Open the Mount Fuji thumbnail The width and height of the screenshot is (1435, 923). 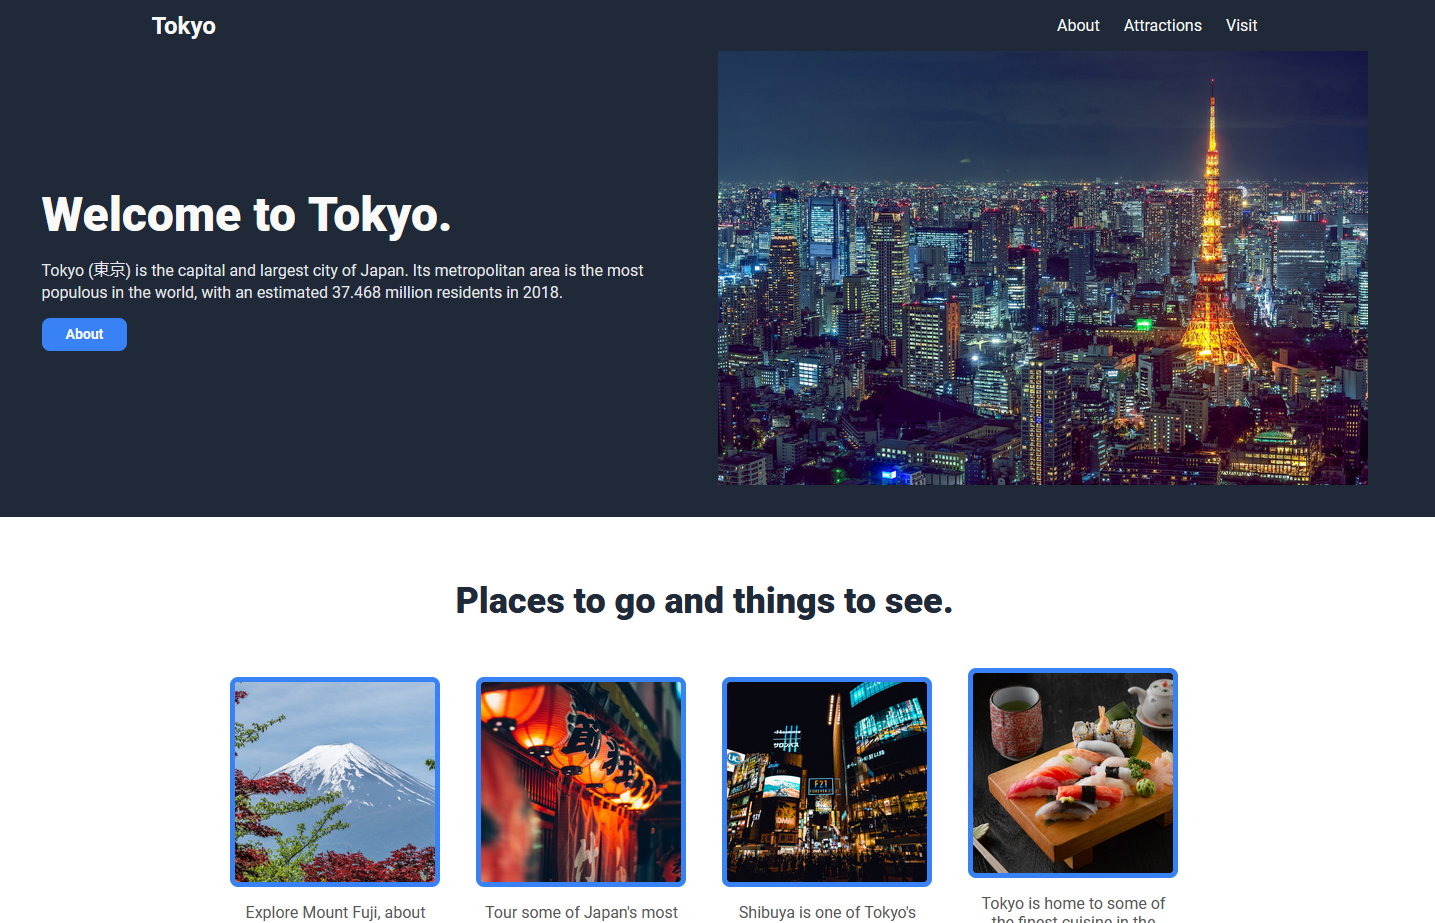tap(335, 782)
